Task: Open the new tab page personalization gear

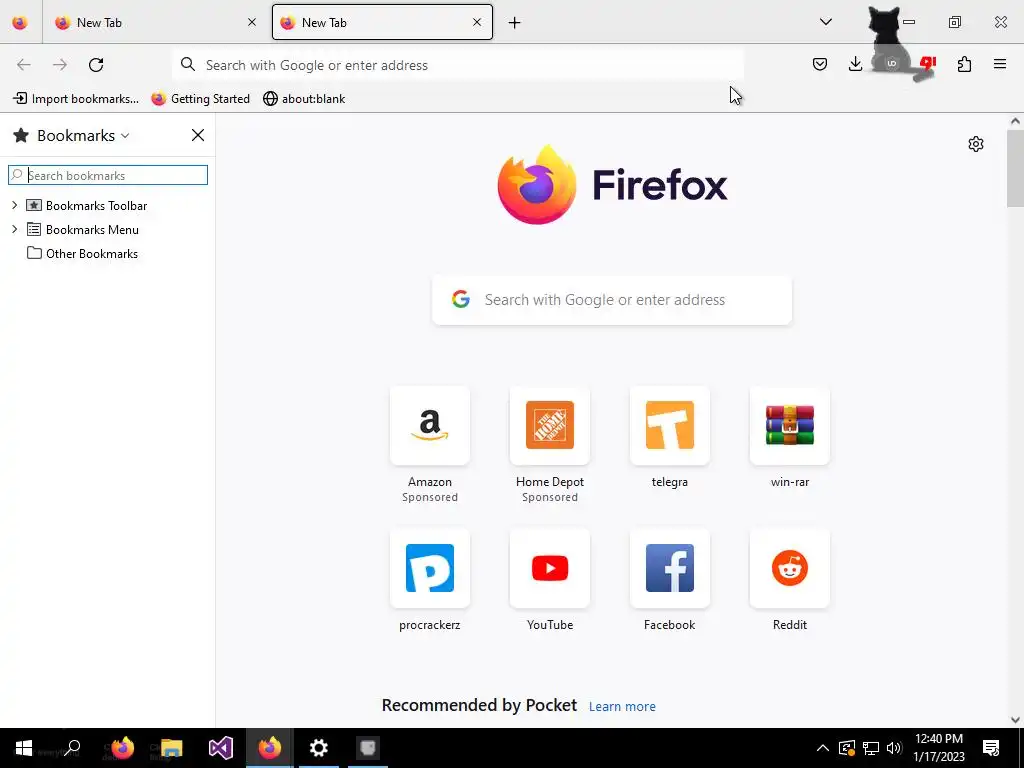Action: (976, 144)
